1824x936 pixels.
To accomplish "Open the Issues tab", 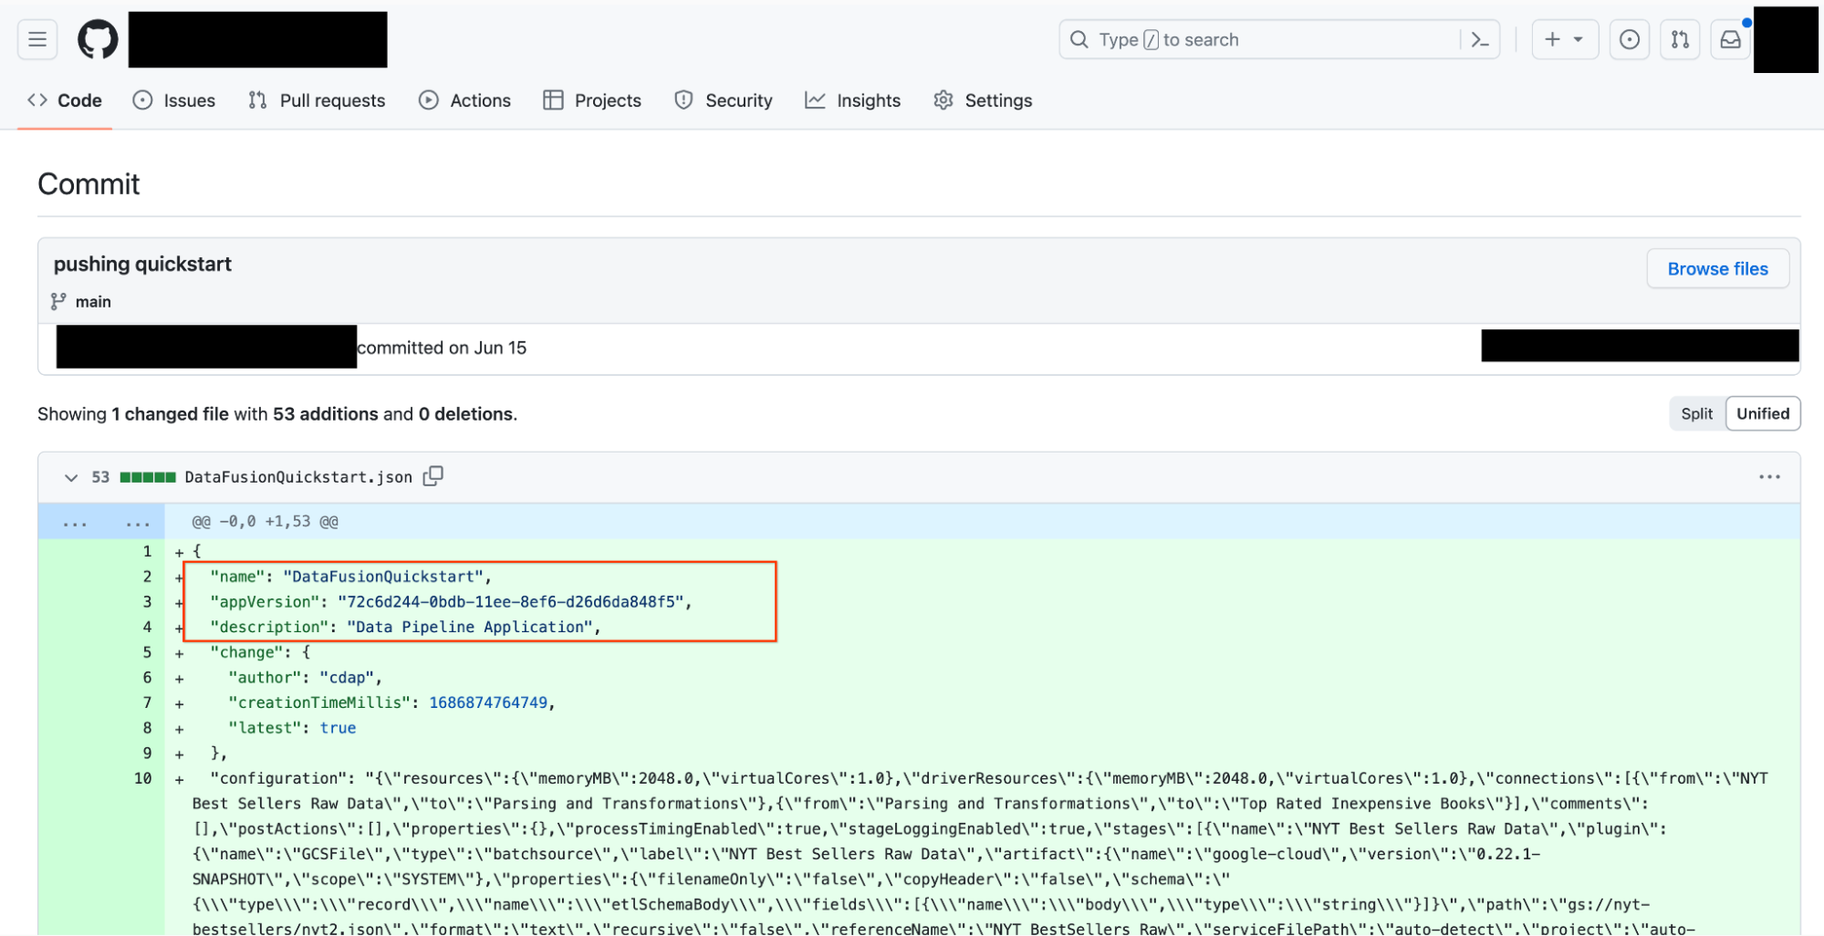I will click(x=174, y=100).
